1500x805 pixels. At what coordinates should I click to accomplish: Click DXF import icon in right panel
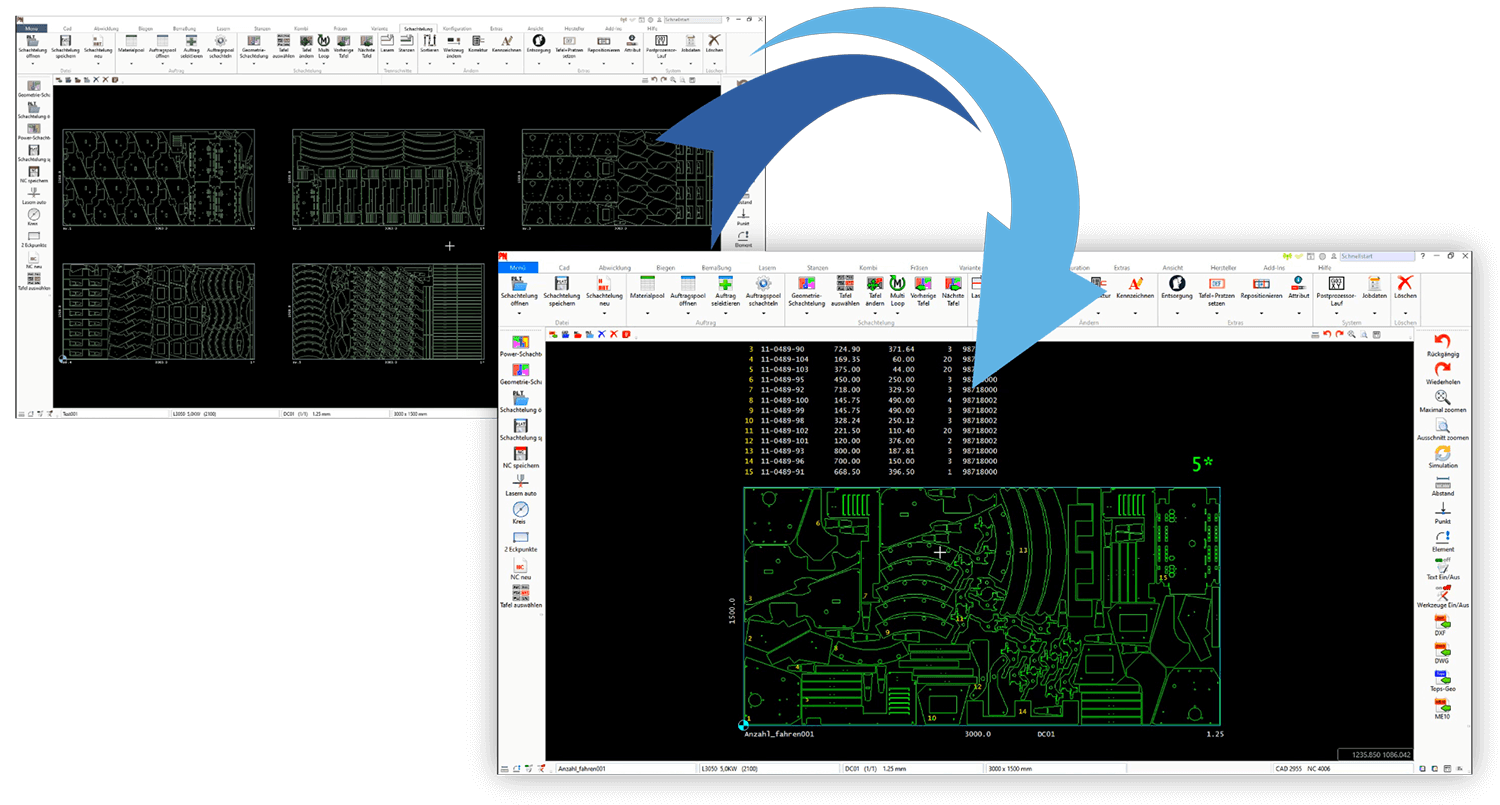pyautogui.click(x=1441, y=626)
